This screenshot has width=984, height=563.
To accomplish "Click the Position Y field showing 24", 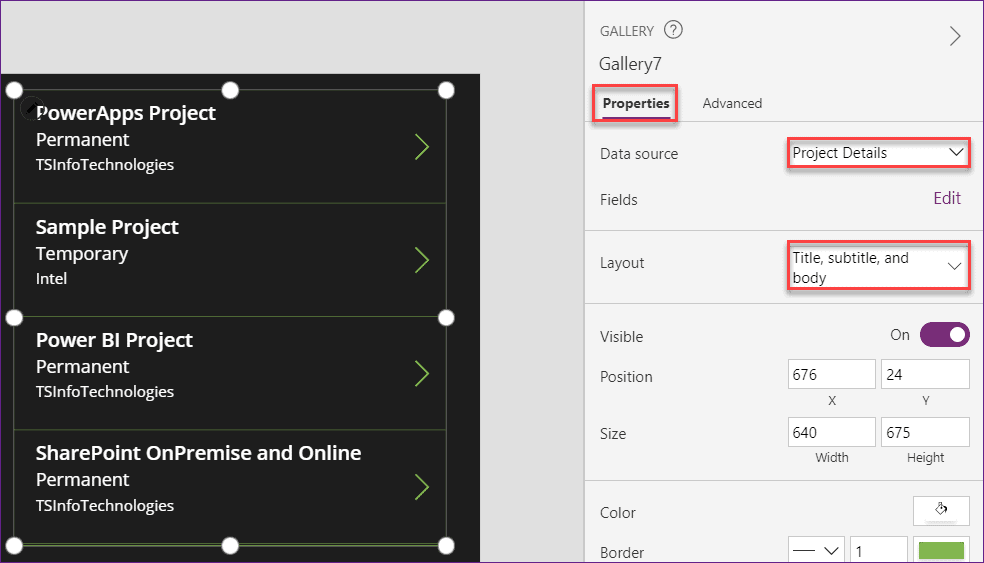I will point(925,374).
